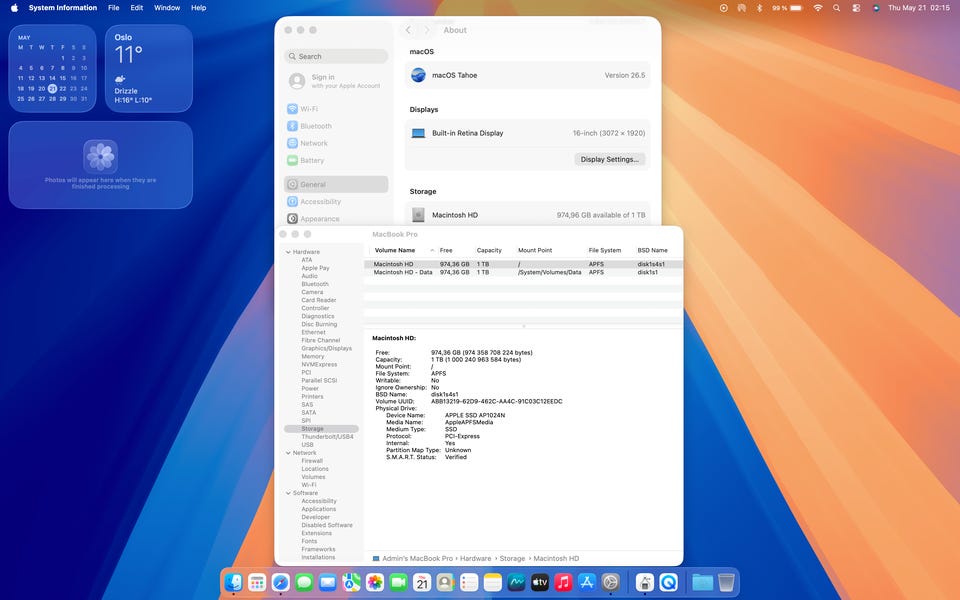Click Display Settings button

coord(609,159)
